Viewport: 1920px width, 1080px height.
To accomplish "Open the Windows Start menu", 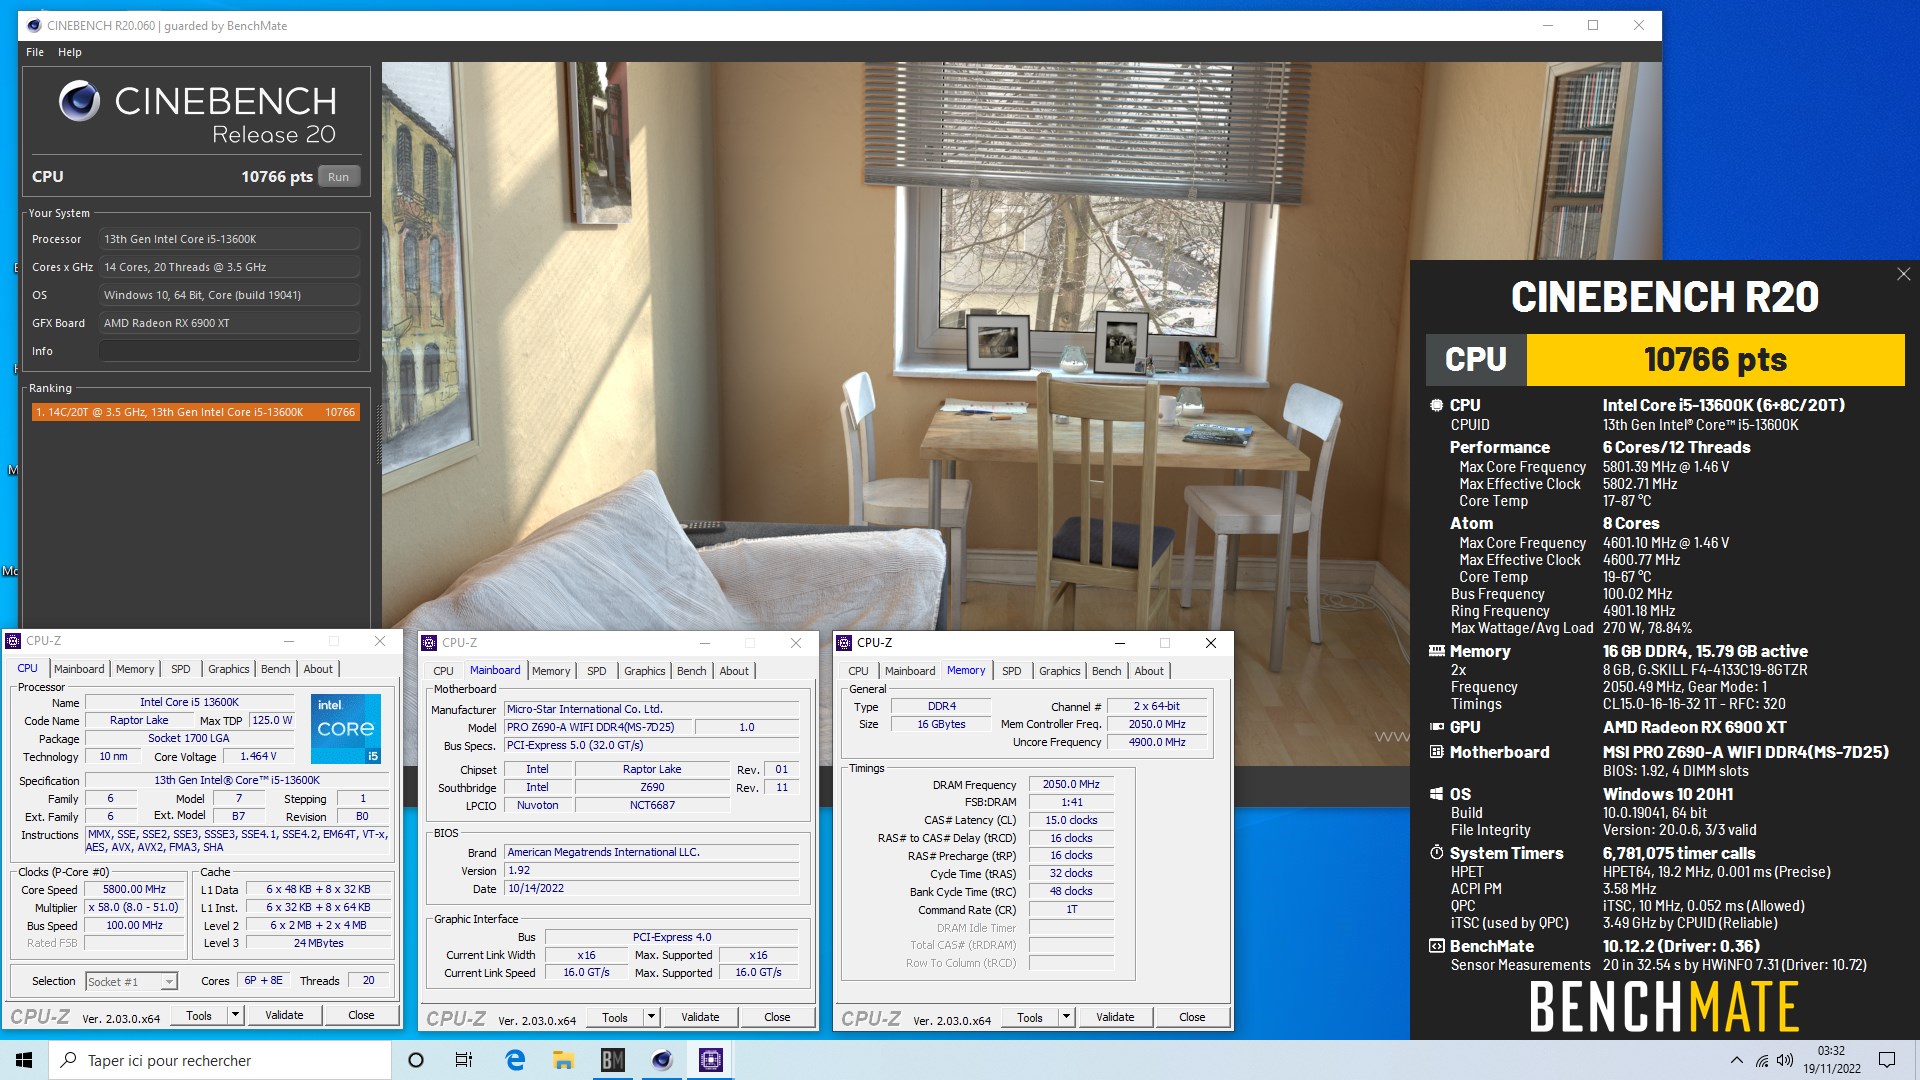I will [24, 1060].
